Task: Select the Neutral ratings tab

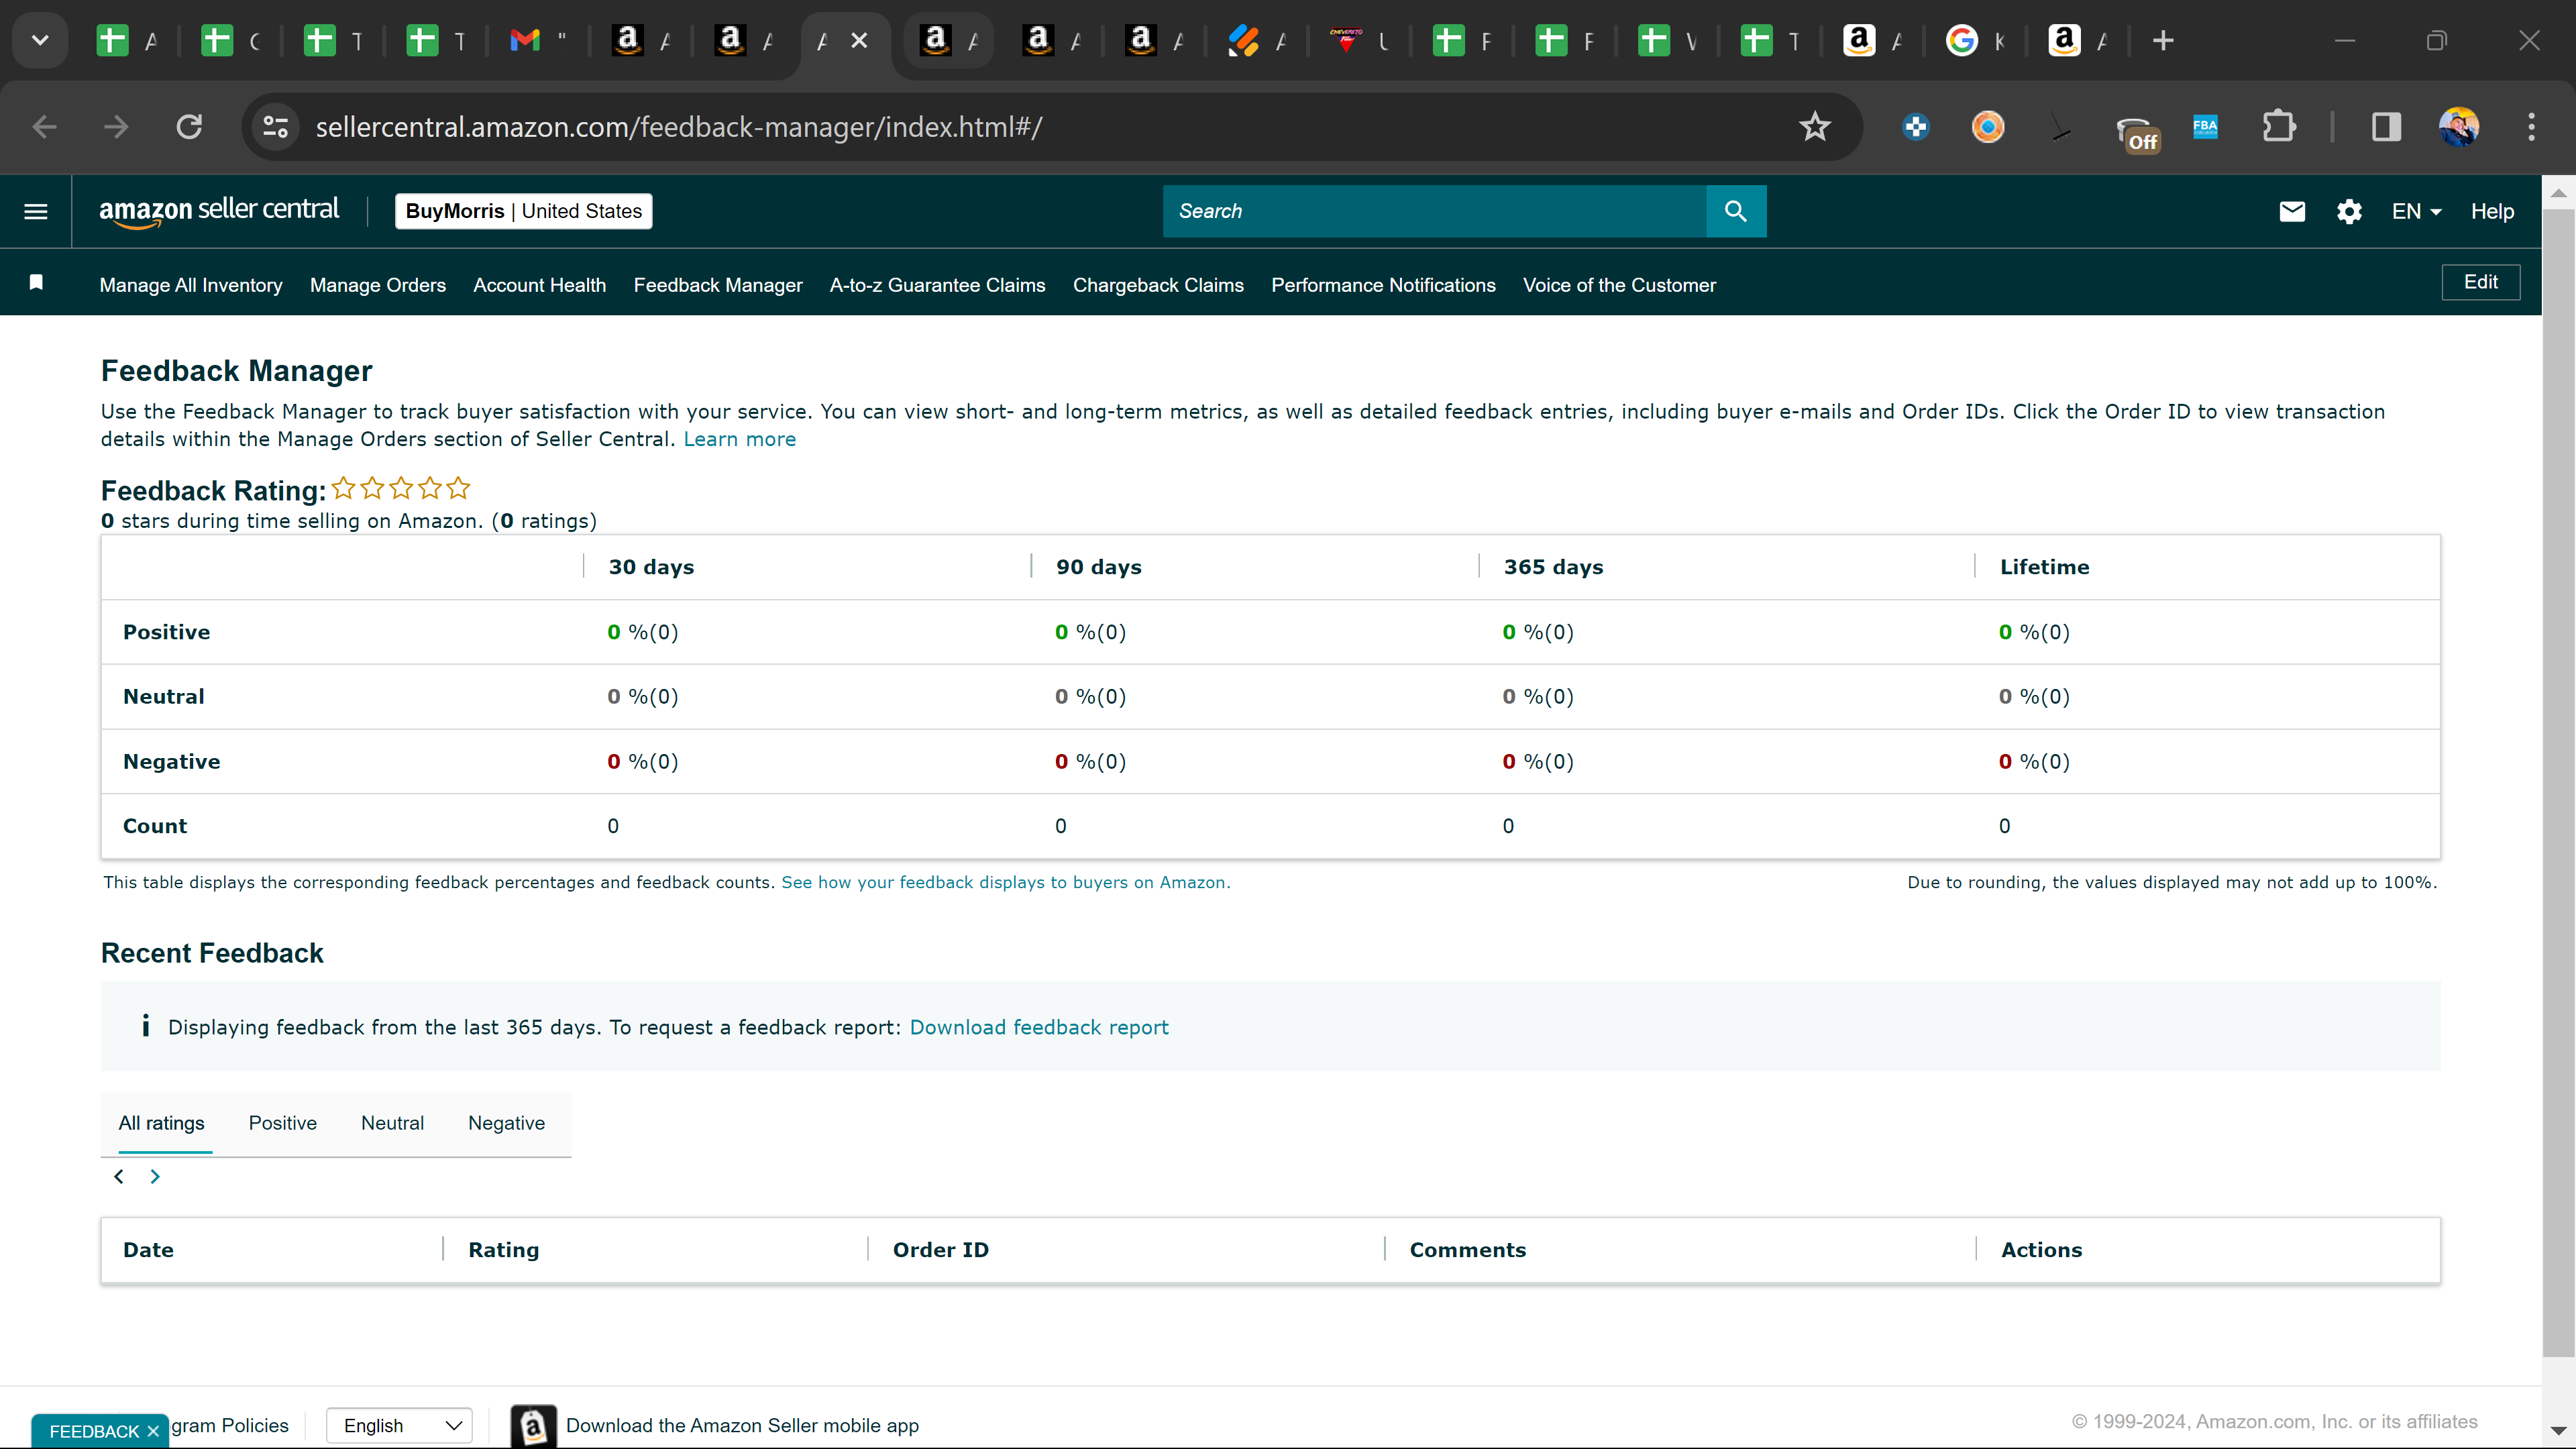Action: (392, 1123)
